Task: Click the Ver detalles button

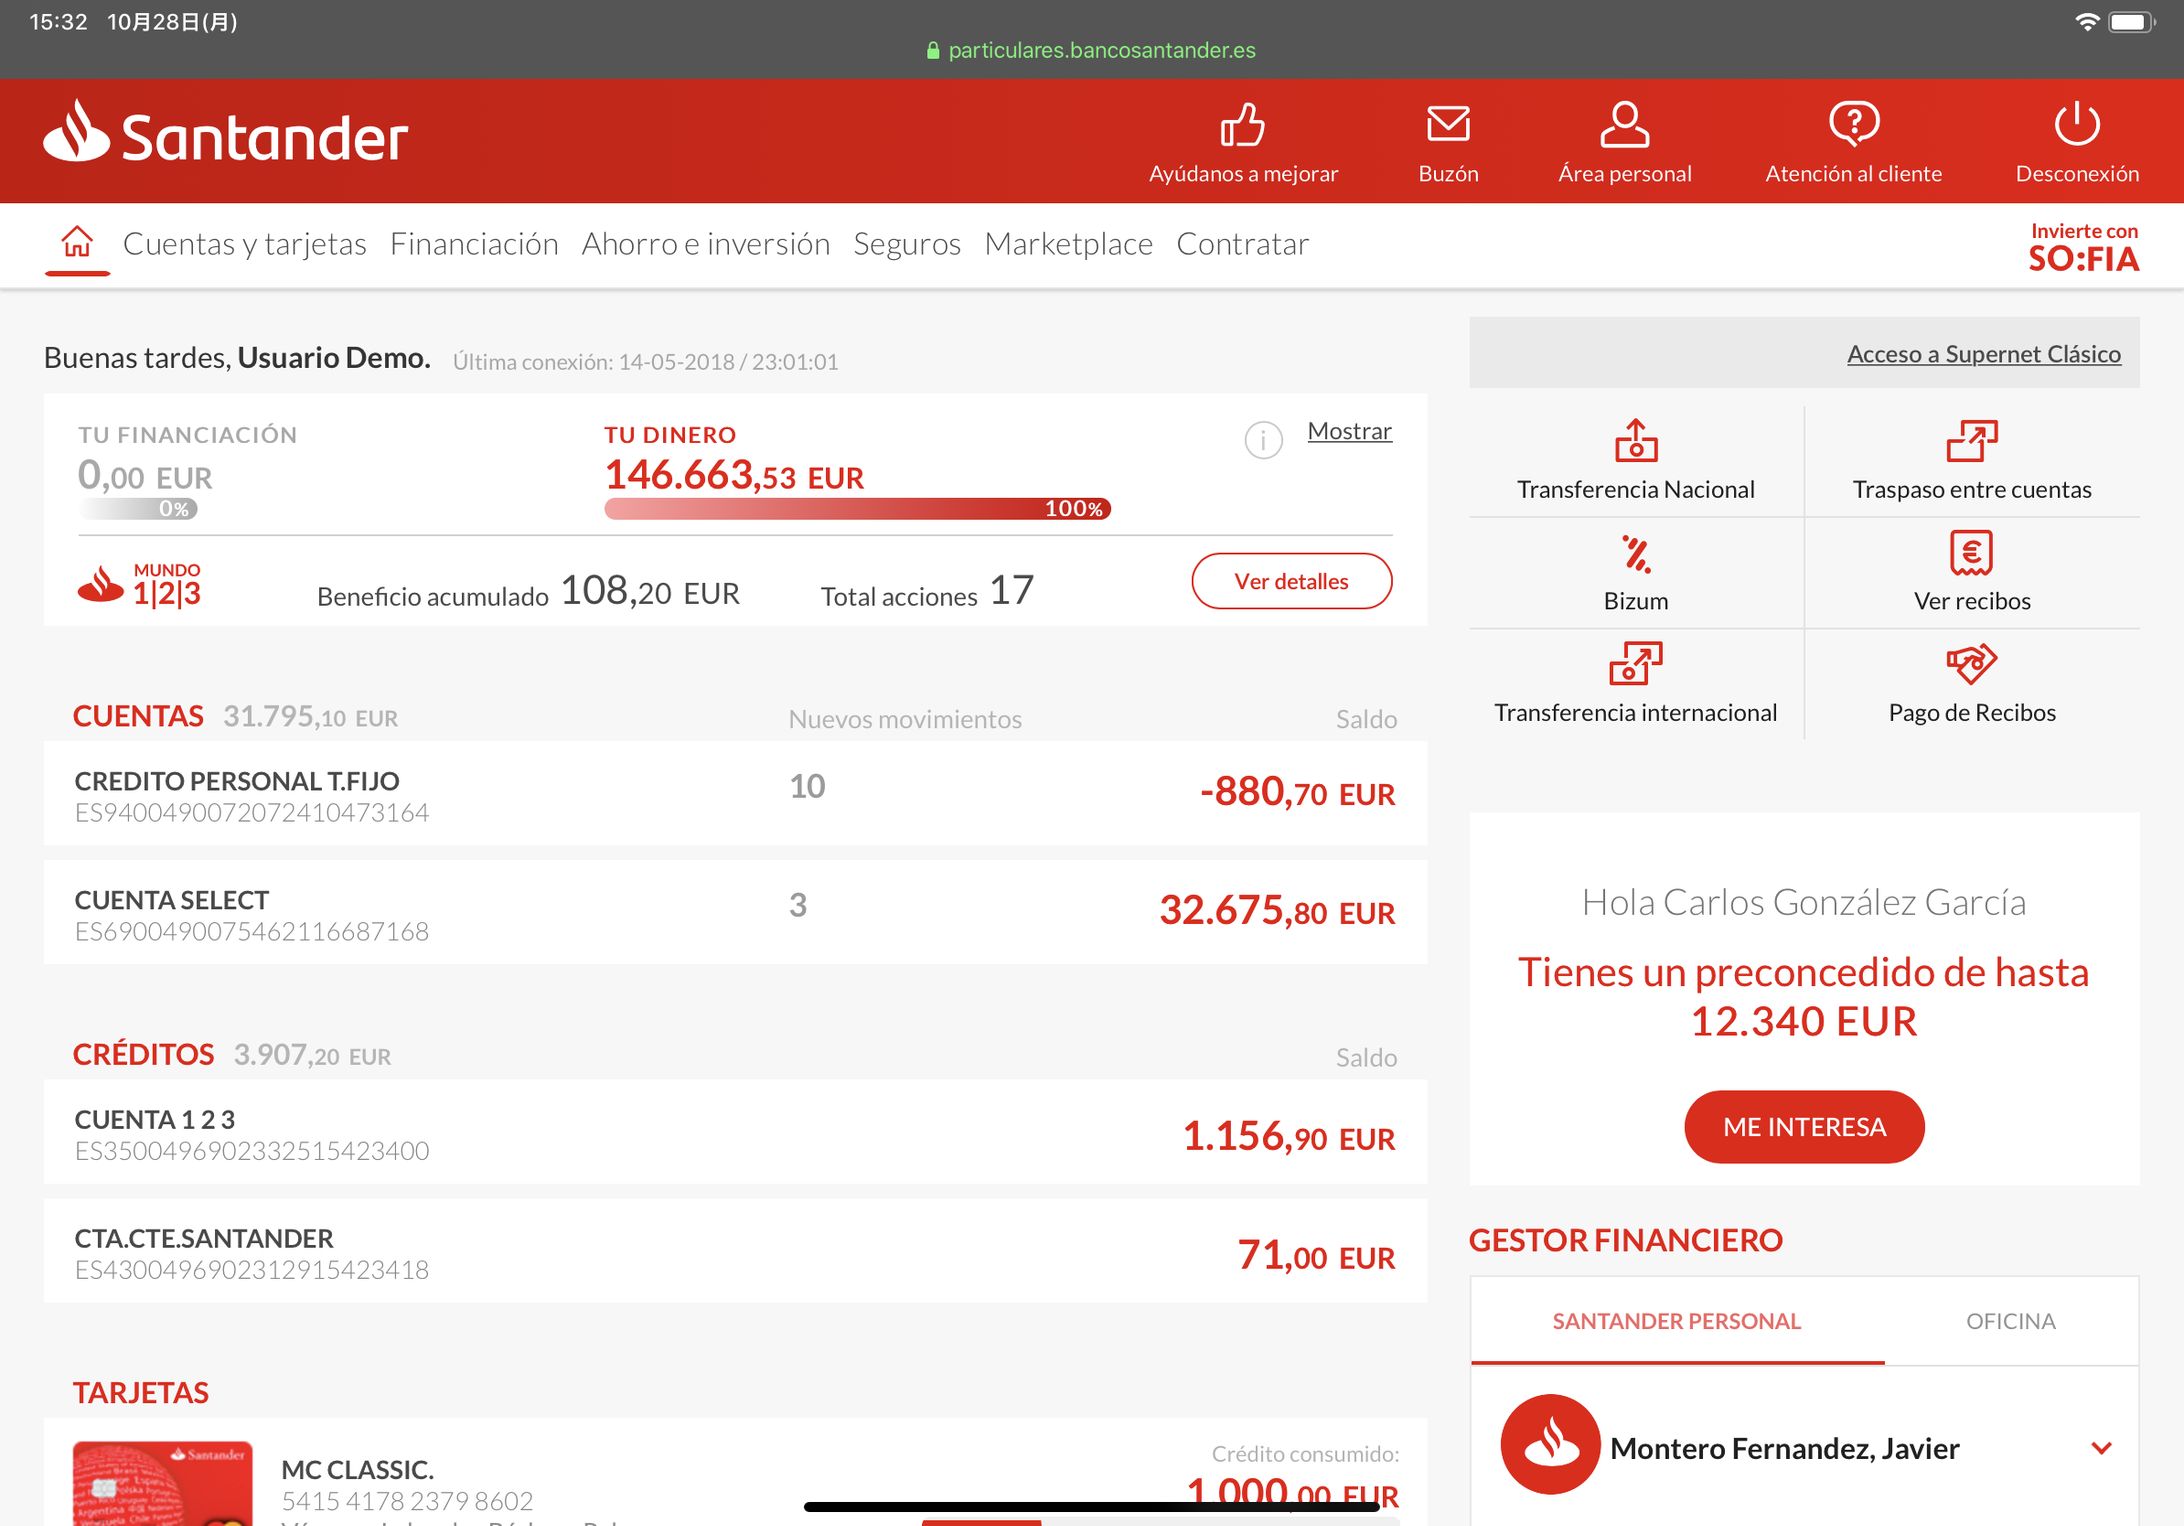Action: pos(1291,581)
